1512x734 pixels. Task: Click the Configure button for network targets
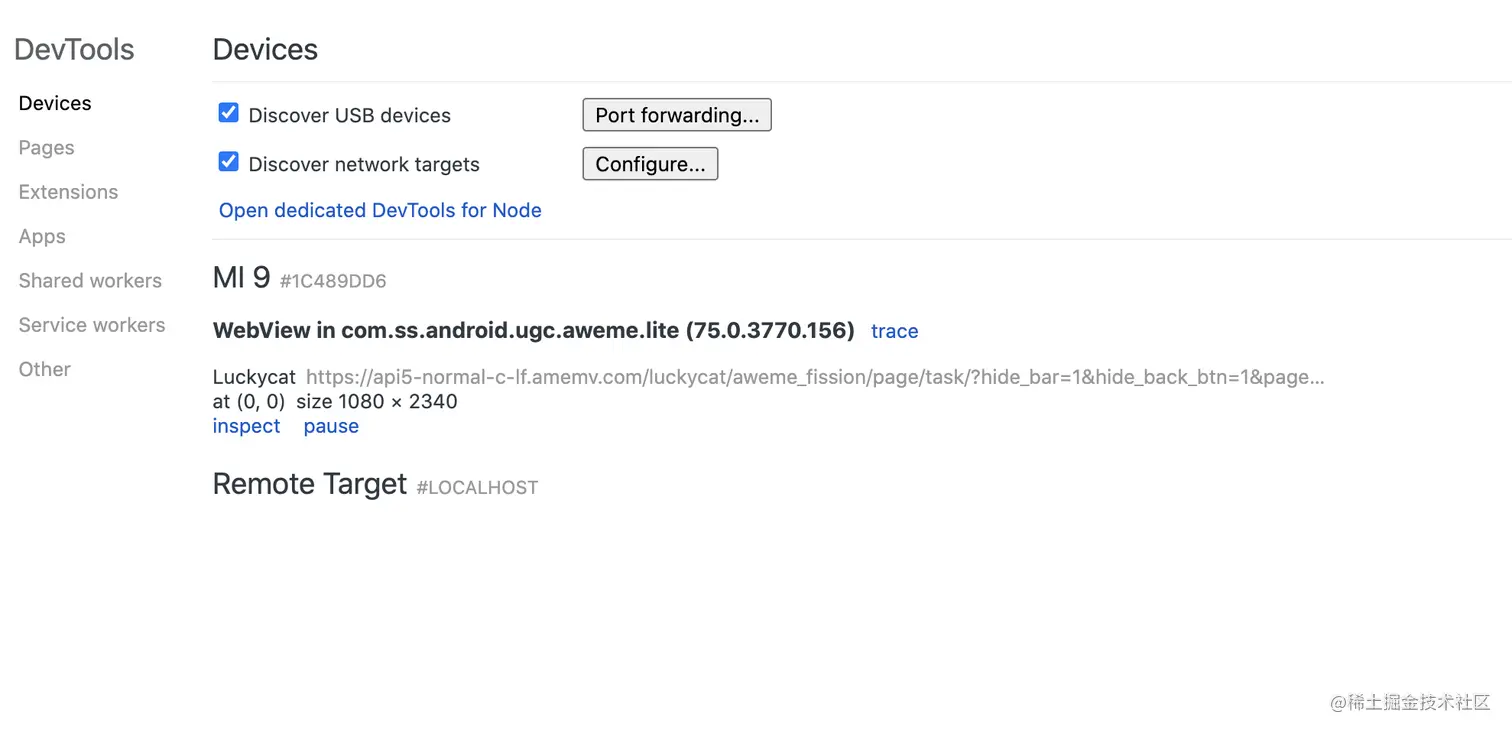click(650, 163)
